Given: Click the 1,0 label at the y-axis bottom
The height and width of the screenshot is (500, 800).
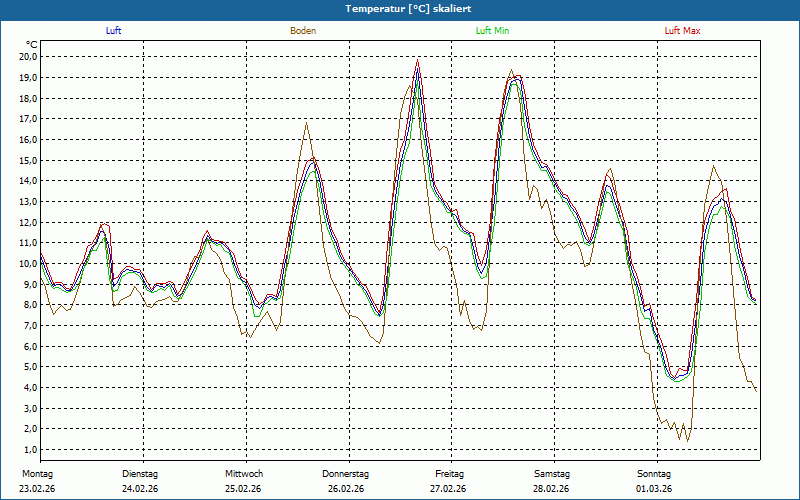Looking at the screenshot, I should coord(29,449).
